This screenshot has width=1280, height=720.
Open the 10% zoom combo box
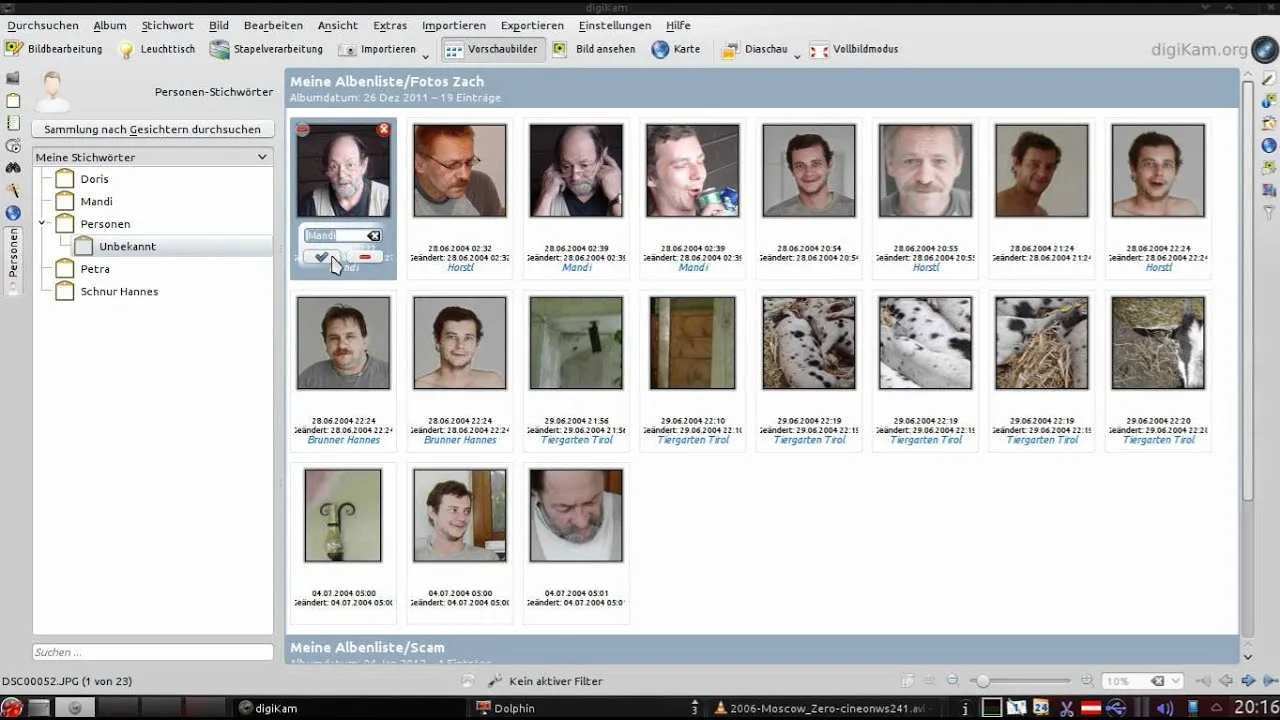pos(1142,681)
